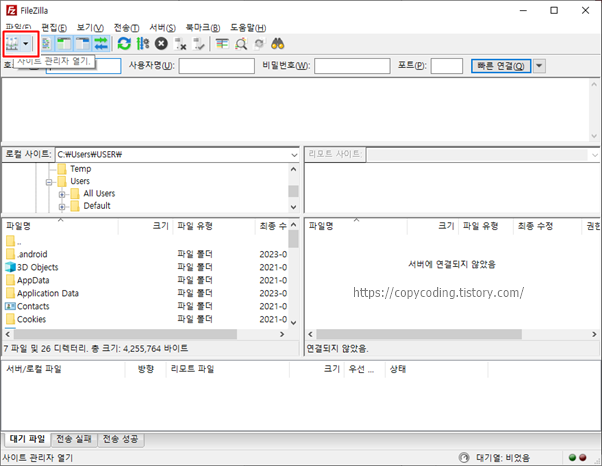This screenshot has width=602, height=466.
Task: Toggle processing of the transfer queue
Action: pos(143,44)
